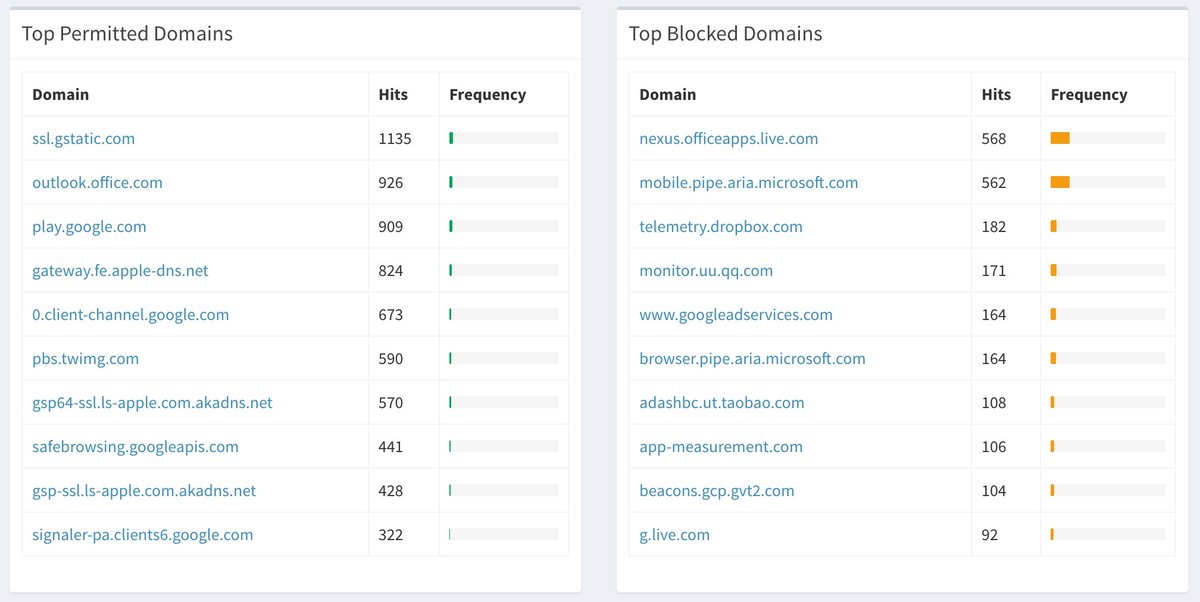Open play.google.com domain details
Image resolution: width=1200 pixels, height=602 pixels.
(x=89, y=227)
